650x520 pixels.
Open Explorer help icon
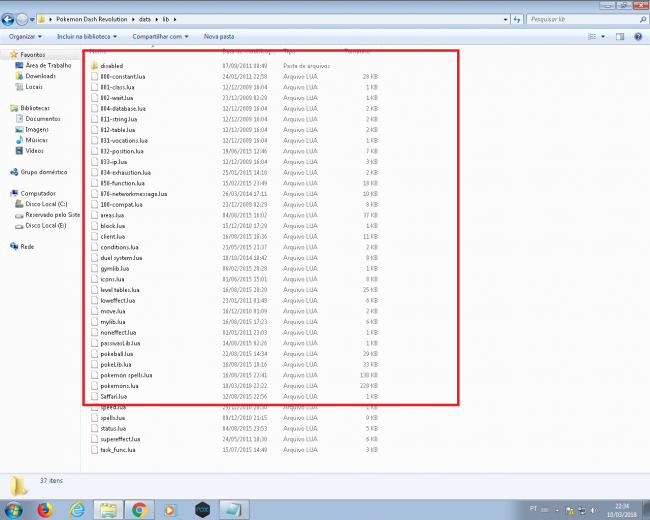tap(638, 36)
